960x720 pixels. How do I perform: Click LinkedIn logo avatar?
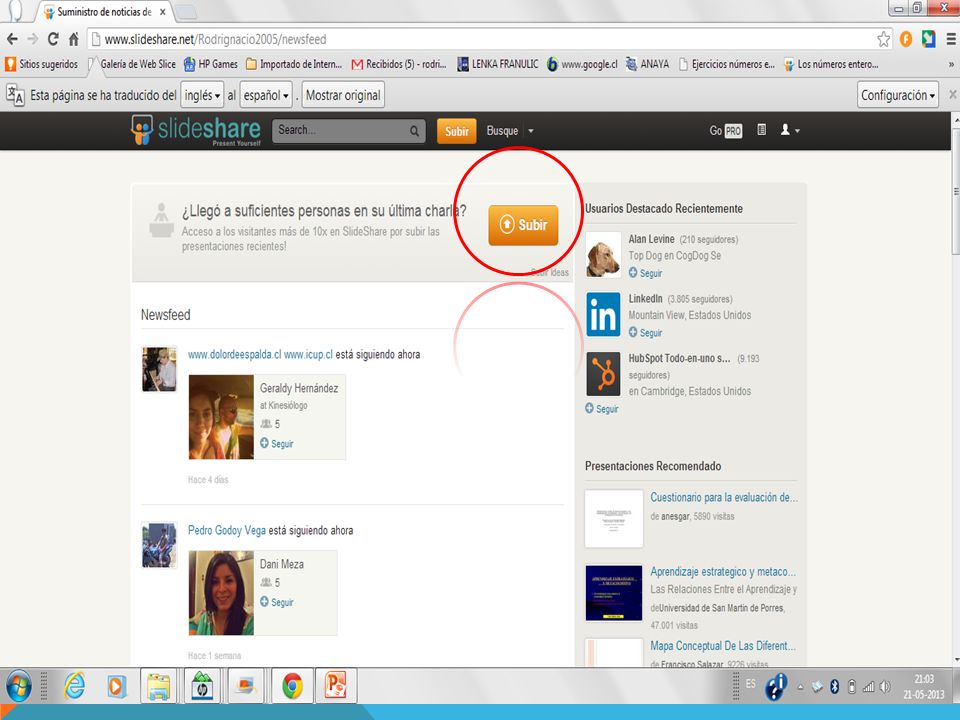(603, 314)
